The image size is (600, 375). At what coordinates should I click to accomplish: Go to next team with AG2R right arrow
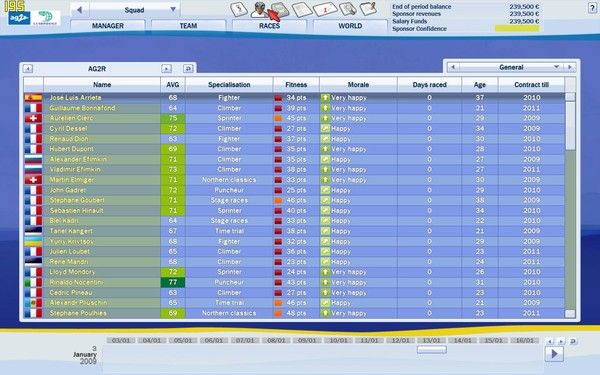pyautogui.click(x=166, y=68)
